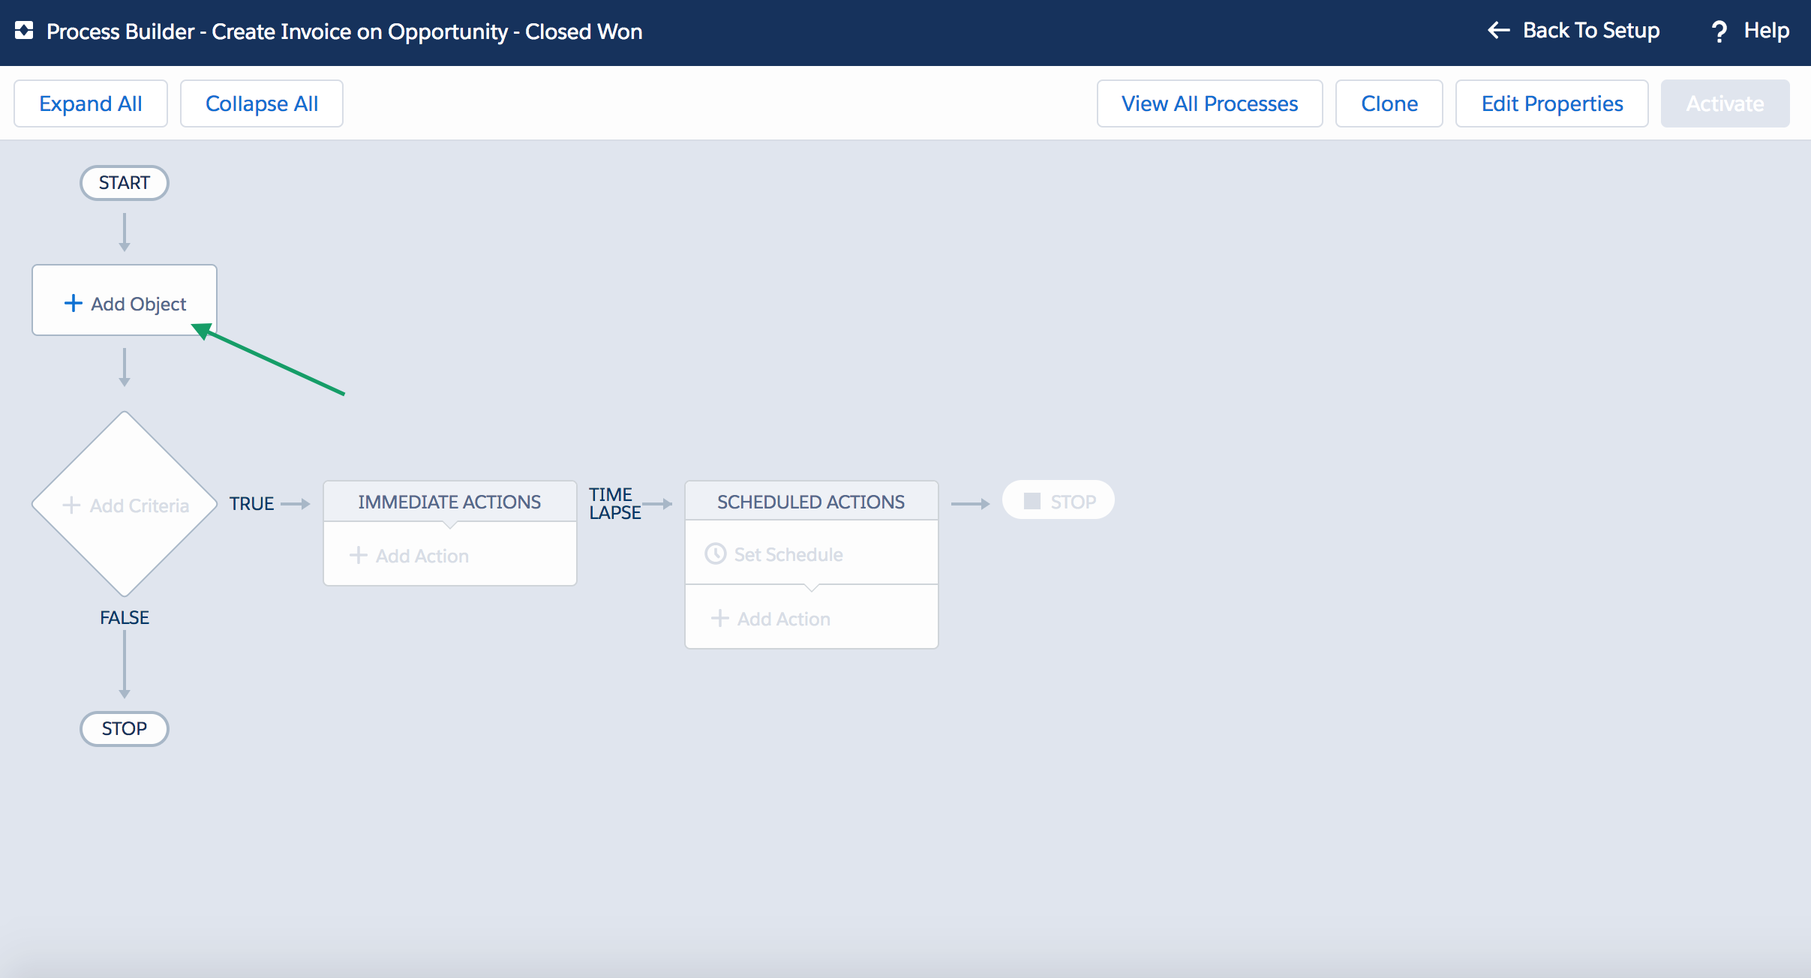
Task: Open View All Processes
Action: (x=1210, y=104)
